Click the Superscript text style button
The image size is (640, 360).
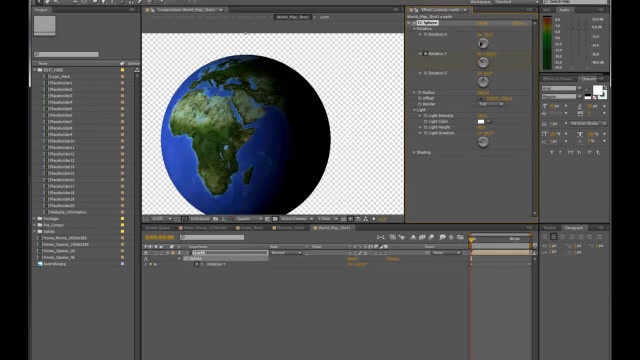pyautogui.click(x=589, y=153)
